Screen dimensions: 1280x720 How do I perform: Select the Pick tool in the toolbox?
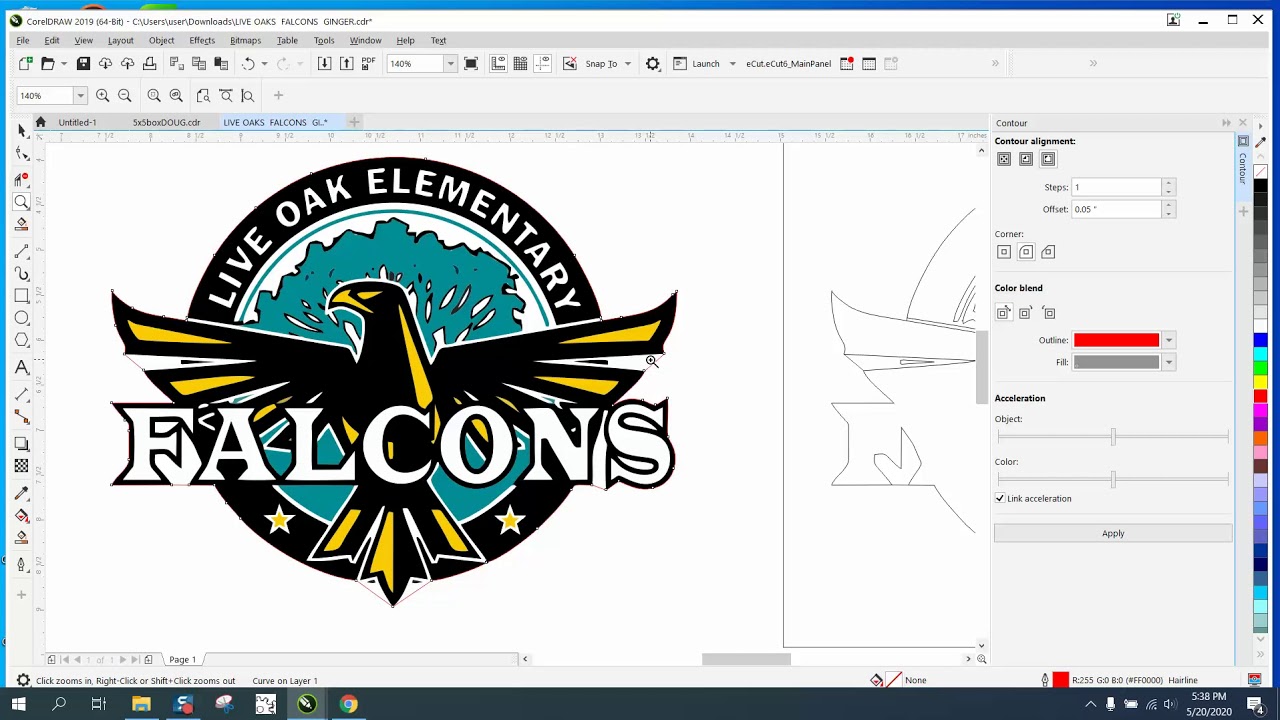click(22, 130)
